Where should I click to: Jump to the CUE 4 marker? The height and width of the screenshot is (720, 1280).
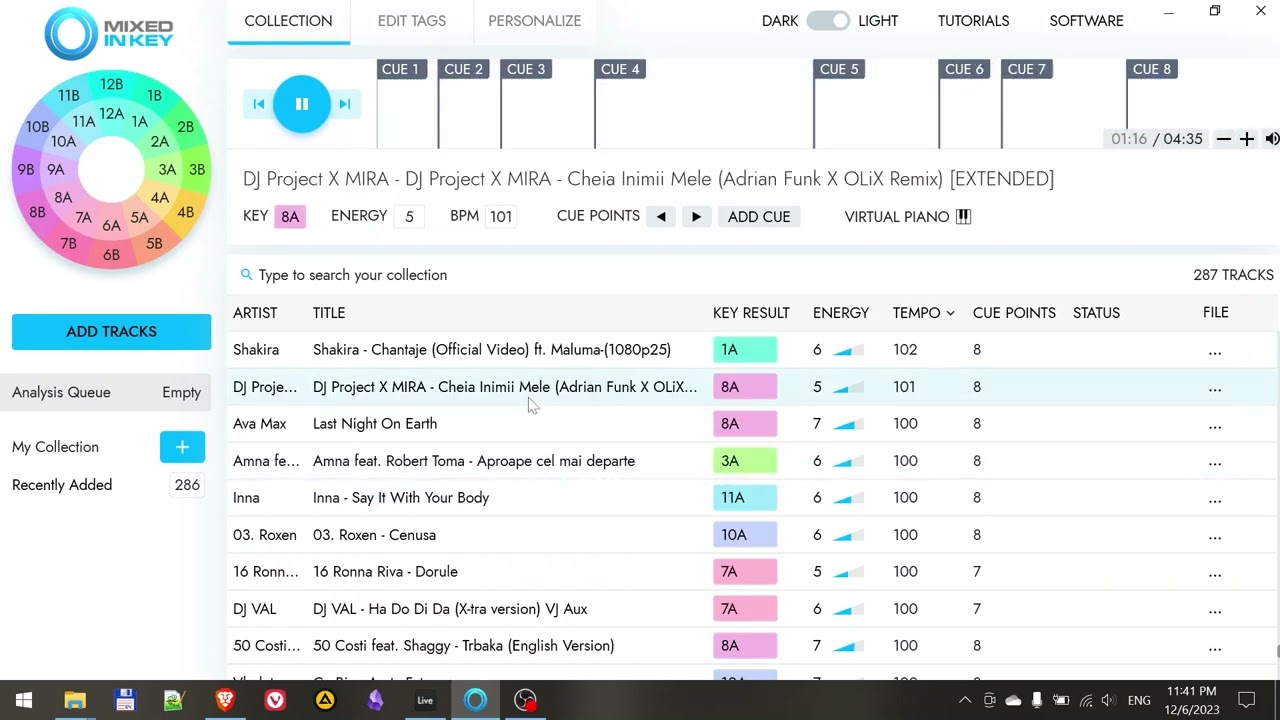(x=620, y=69)
